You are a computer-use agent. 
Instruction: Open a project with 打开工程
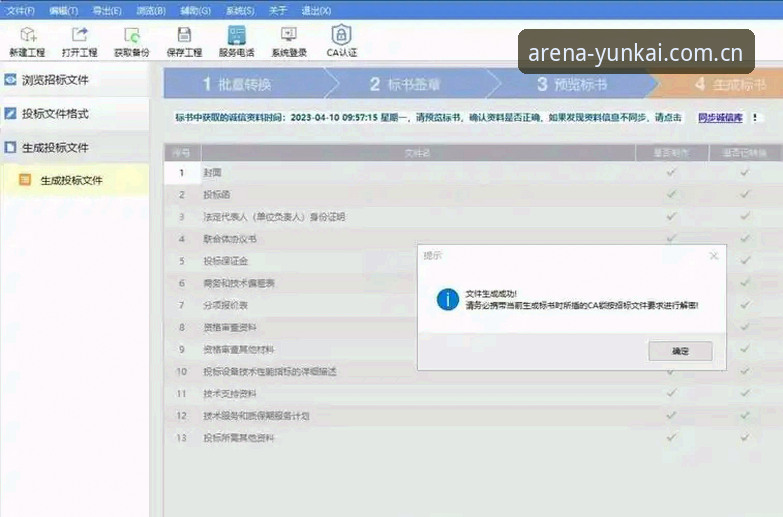79,42
